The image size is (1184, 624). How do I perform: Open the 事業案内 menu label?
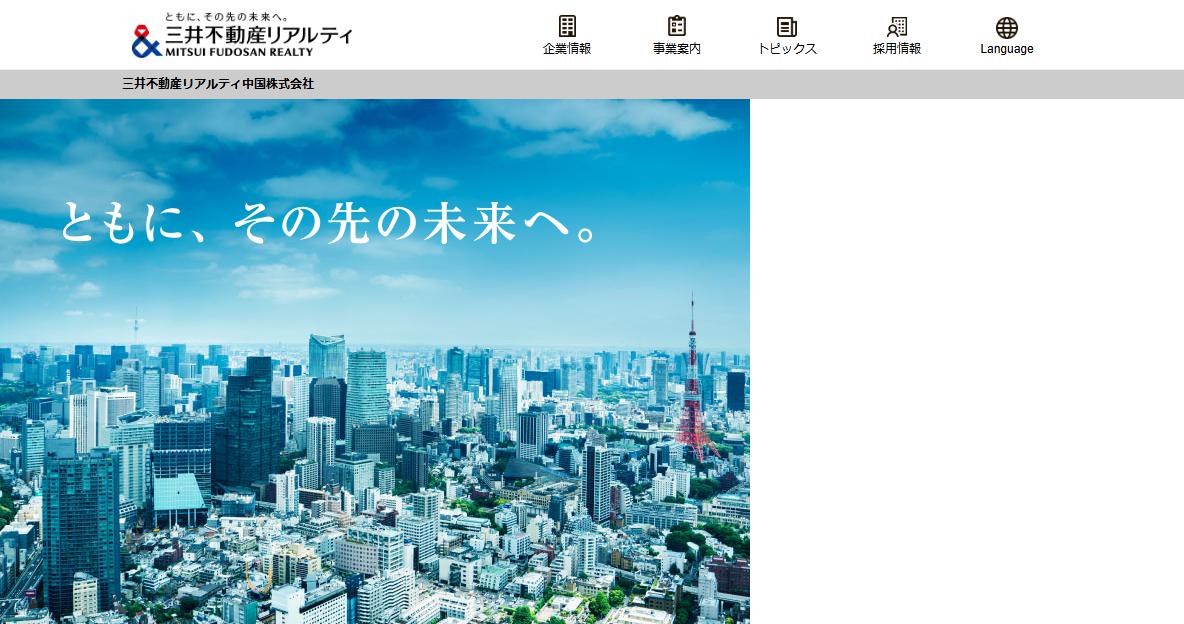click(x=677, y=48)
